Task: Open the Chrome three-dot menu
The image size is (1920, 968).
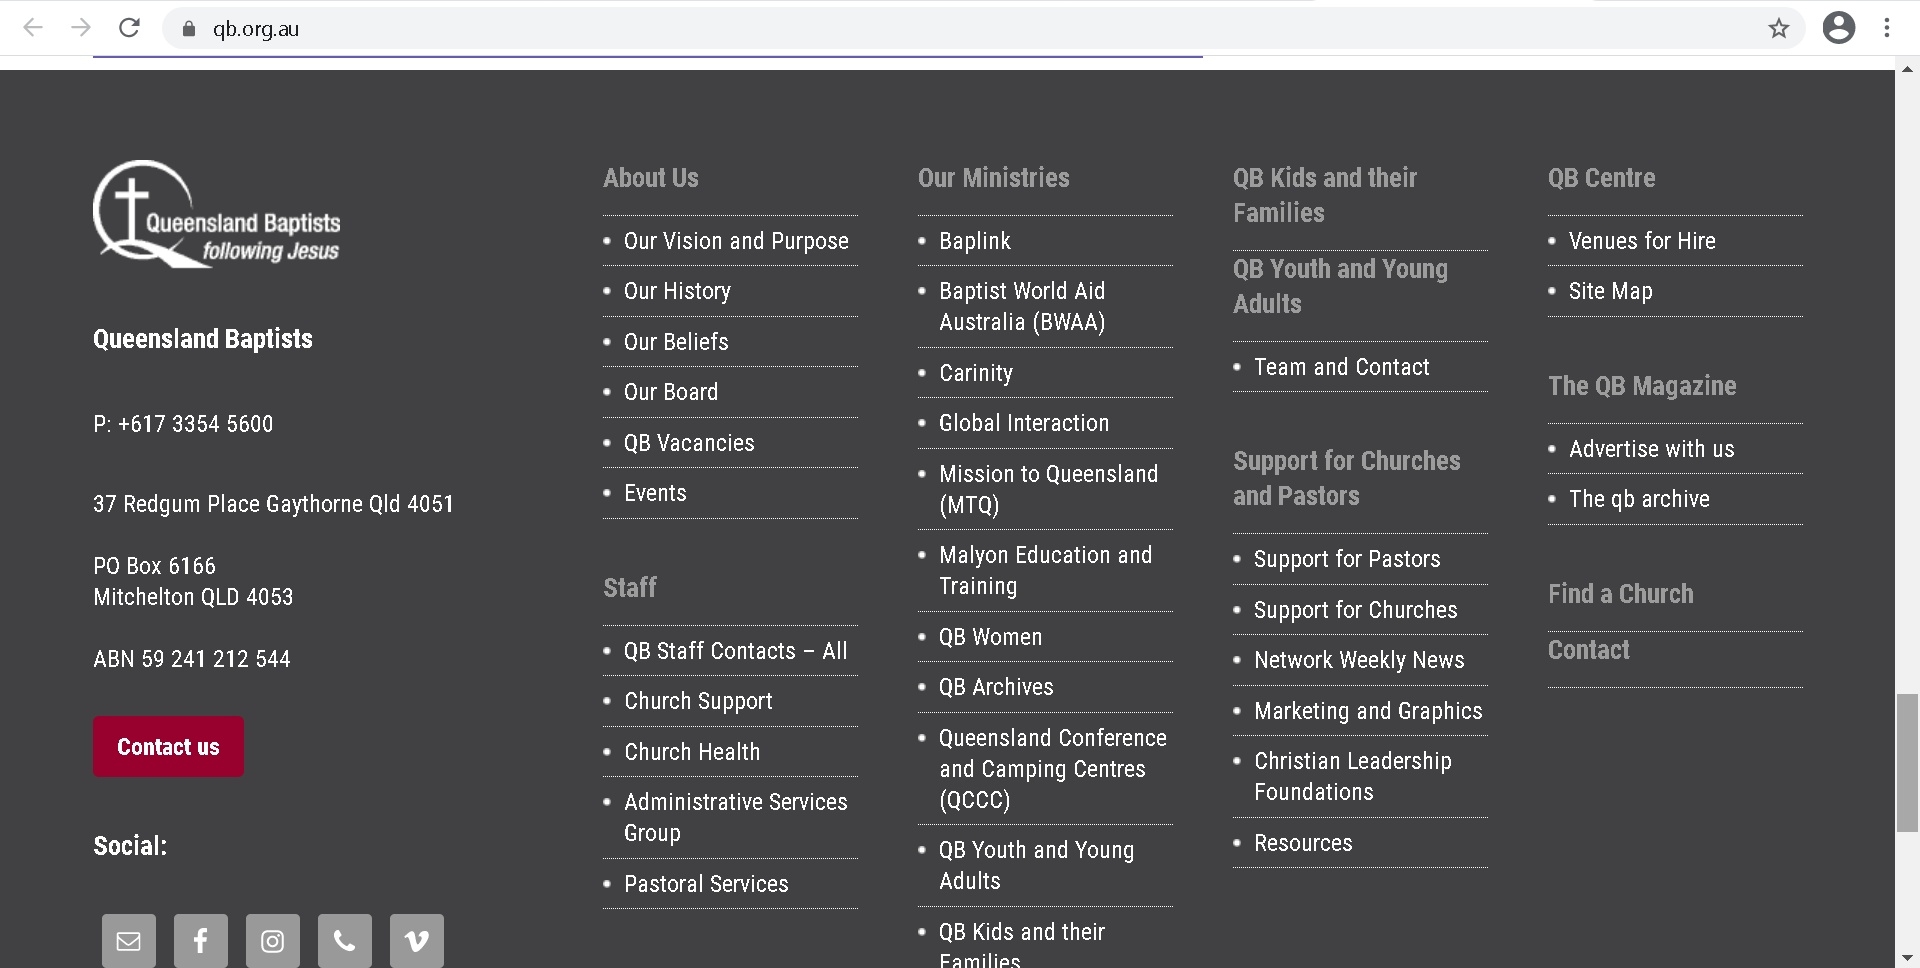Action: tap(1887, 28)
